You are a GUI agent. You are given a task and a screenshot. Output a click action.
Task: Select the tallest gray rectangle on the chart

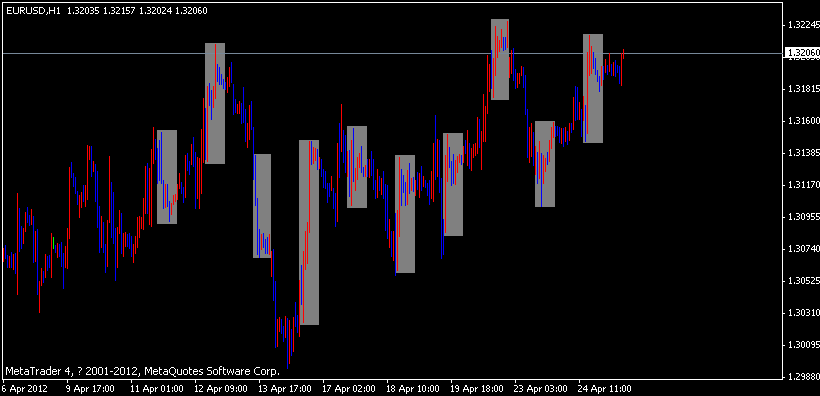309,232
